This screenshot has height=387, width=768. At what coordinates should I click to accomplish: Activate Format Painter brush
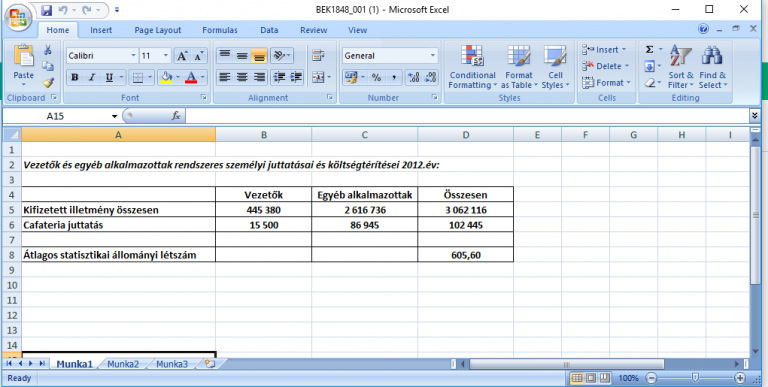(48, 82)
